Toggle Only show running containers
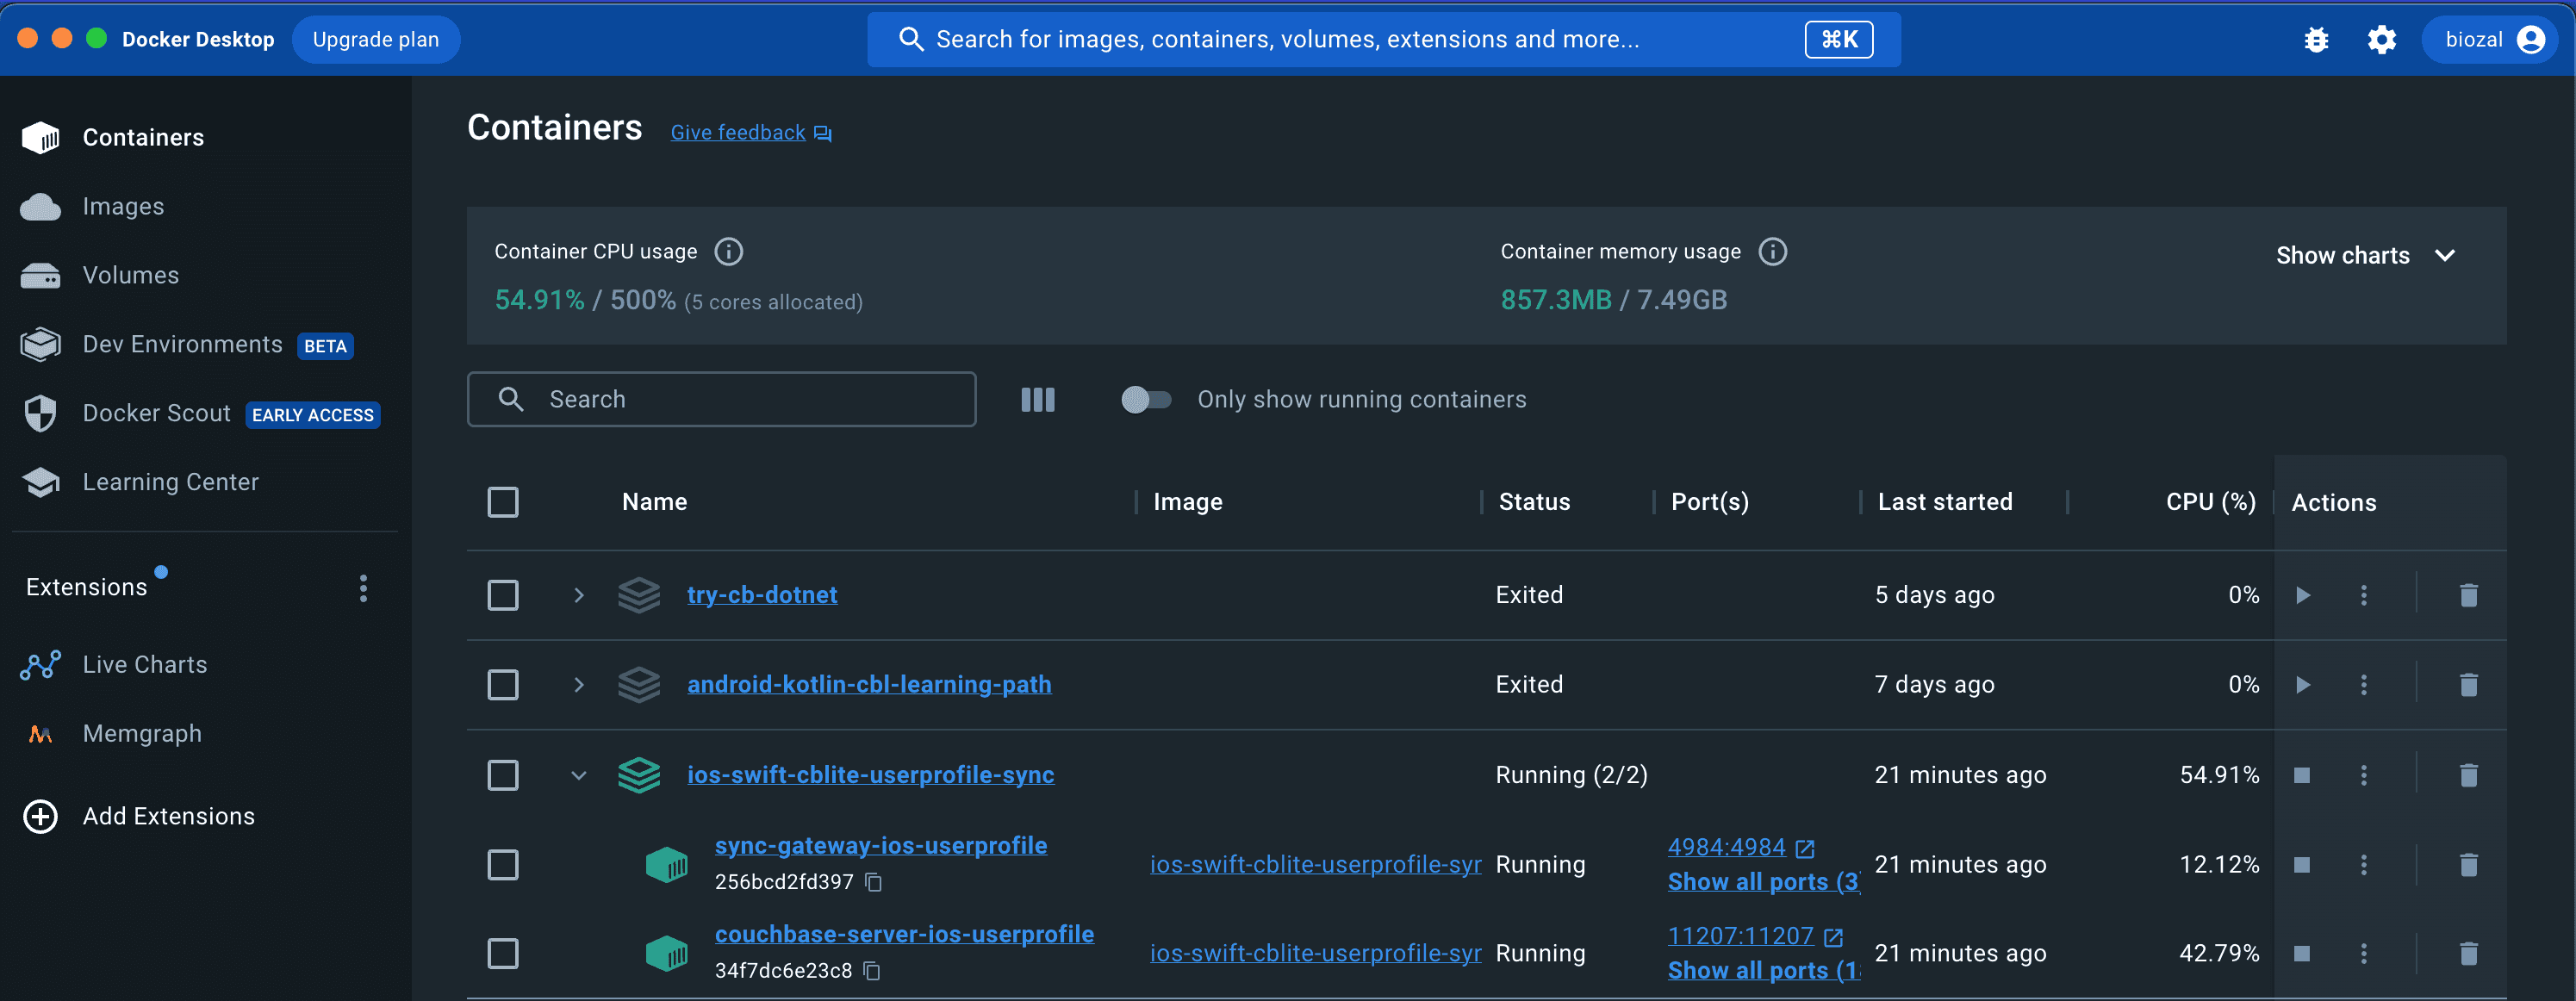The height and width of the screenshot is (1001, 2576). click(1146, 399)
